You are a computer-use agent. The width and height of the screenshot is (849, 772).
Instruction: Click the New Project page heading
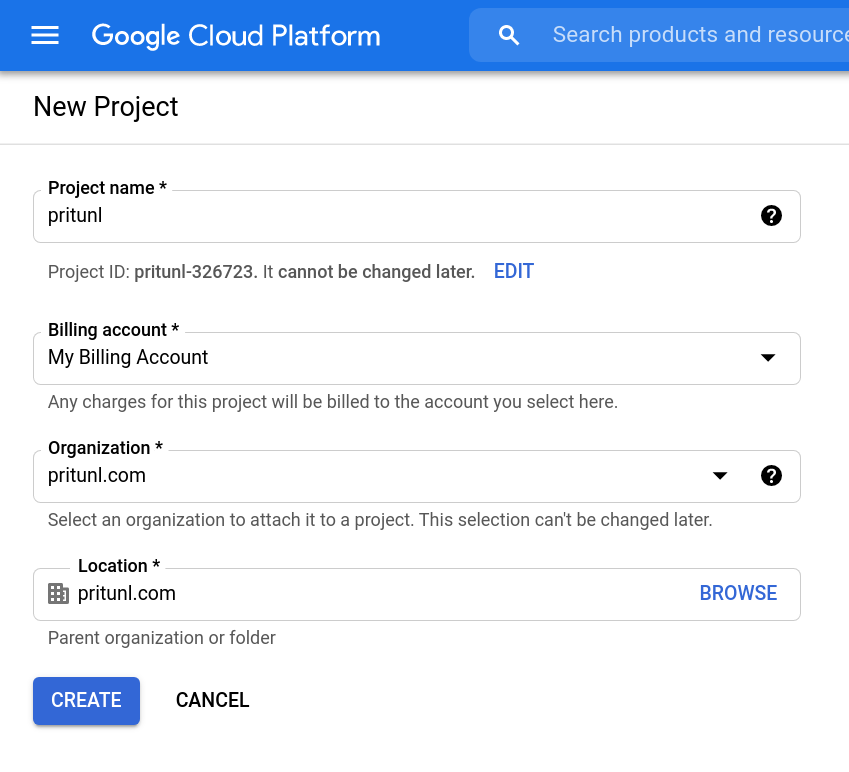(106, 107)
